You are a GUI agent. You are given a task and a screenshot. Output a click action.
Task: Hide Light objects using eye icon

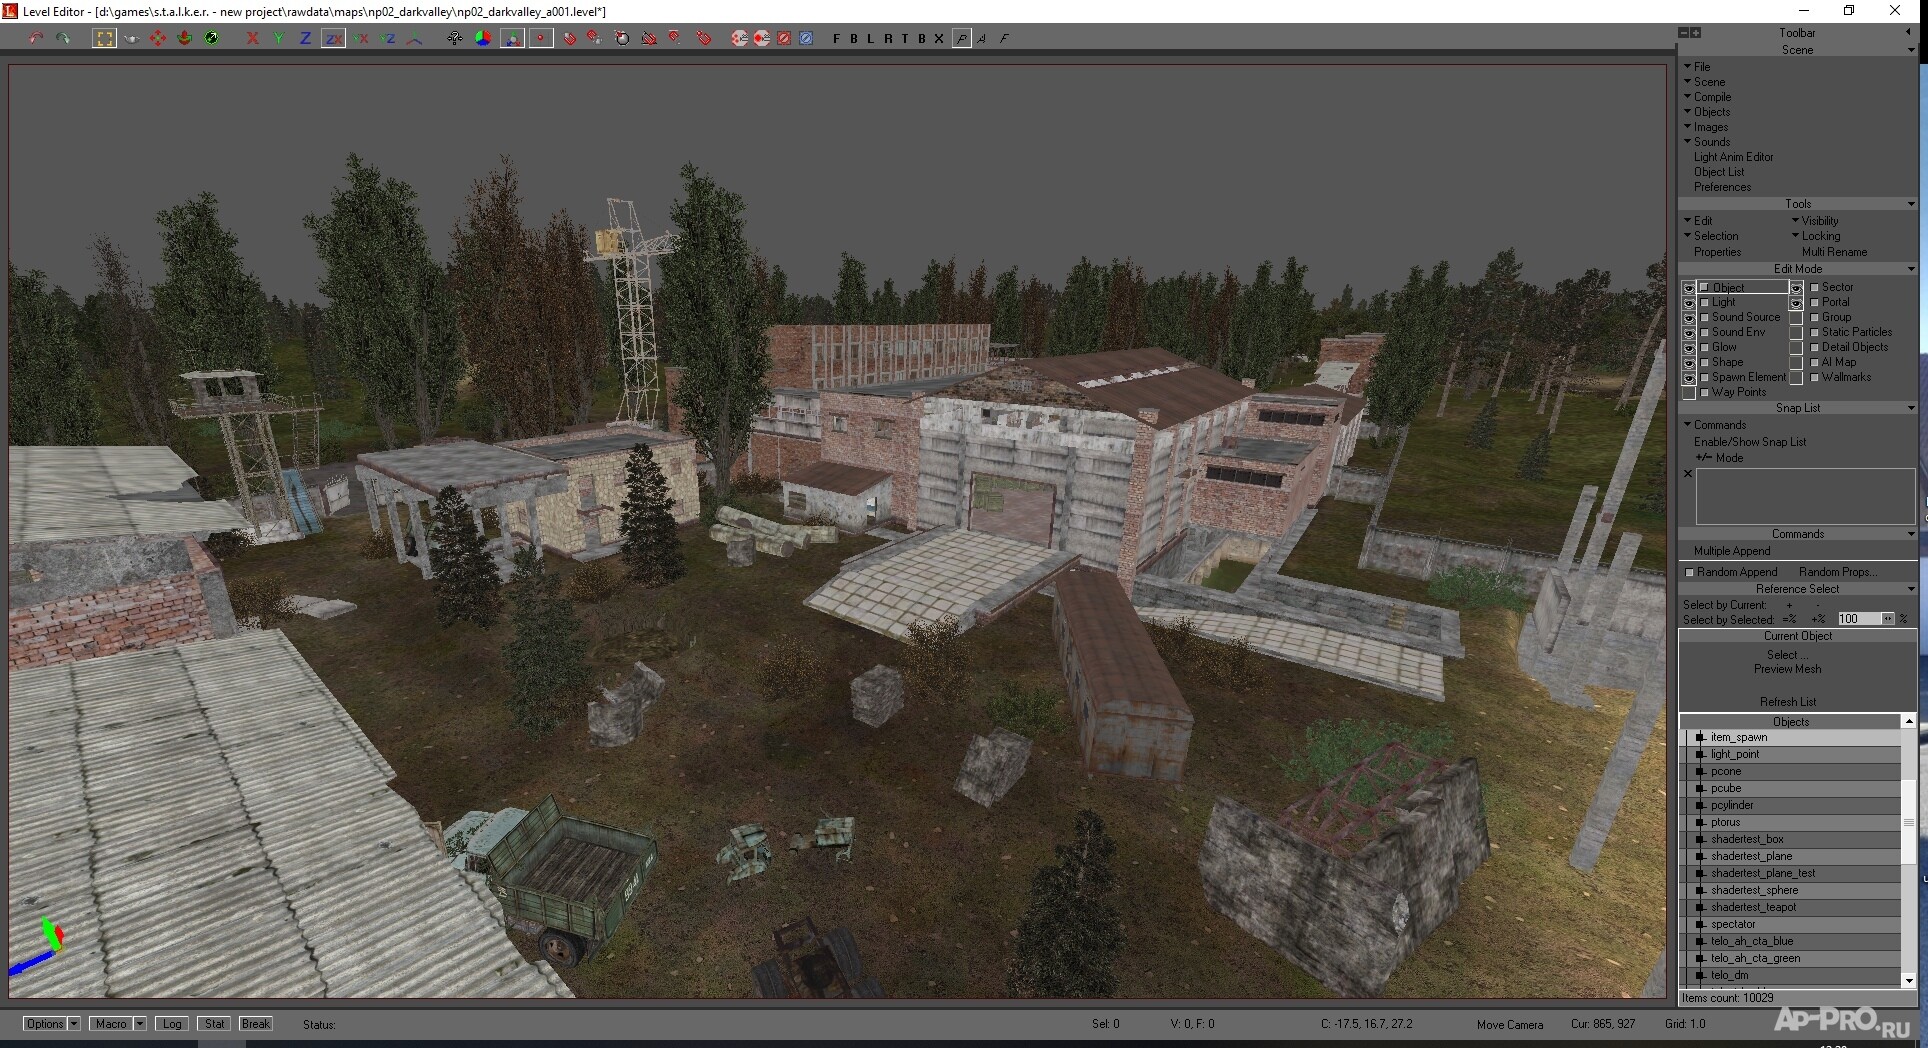point(1689,302)
